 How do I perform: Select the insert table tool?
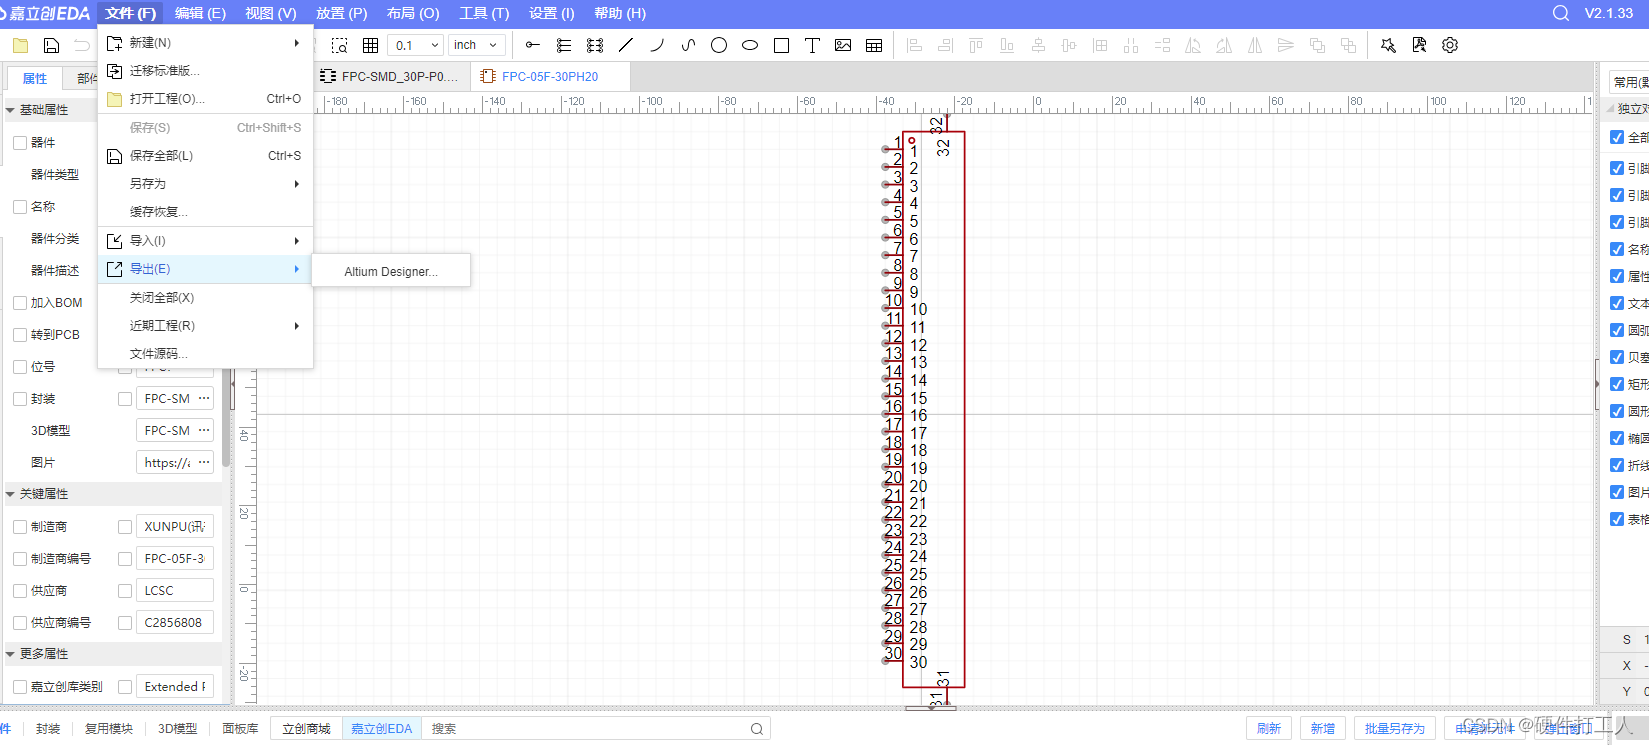pos(874,45)
